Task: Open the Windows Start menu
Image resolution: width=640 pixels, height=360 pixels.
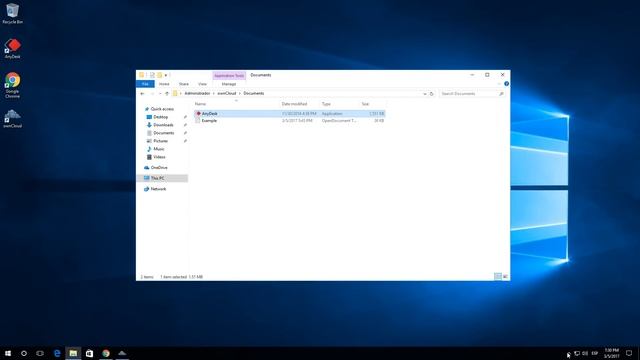Action: pyautogui.click(x=8, y=353)
